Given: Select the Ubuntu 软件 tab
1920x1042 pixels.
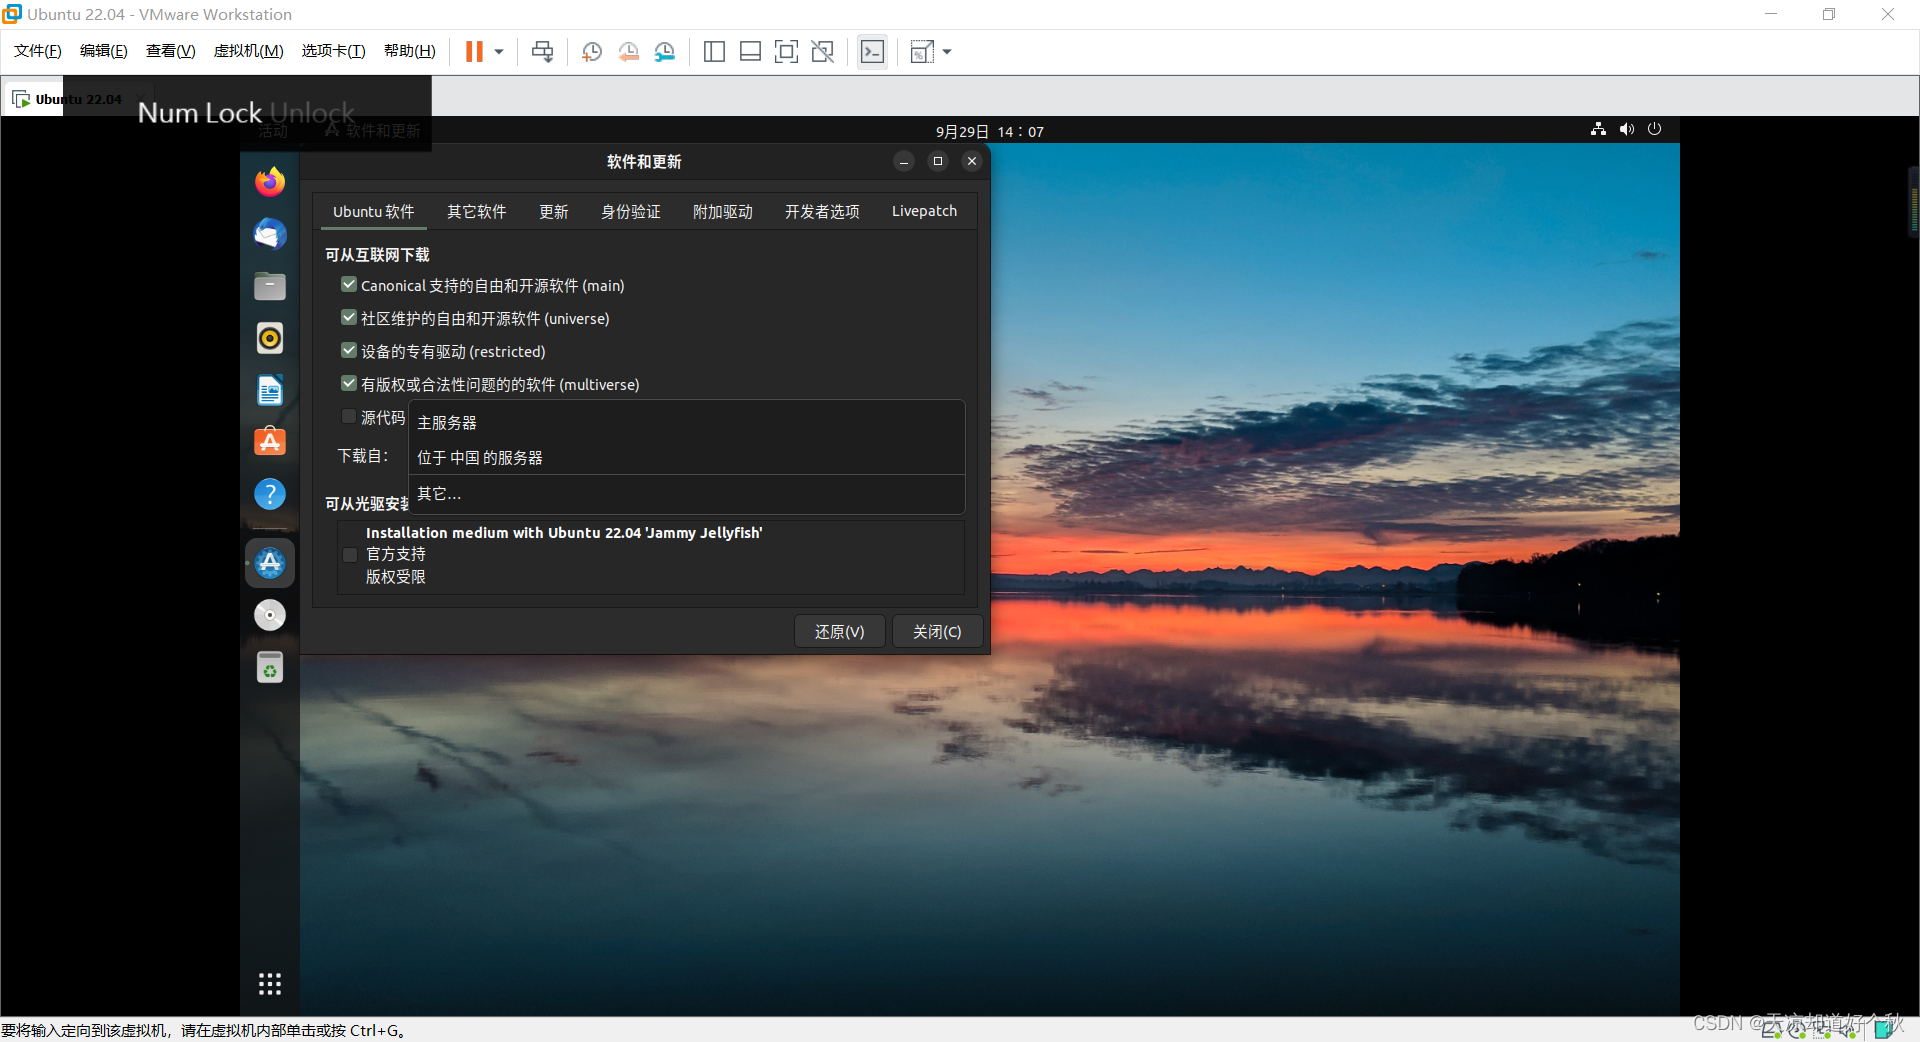Looking at the screenshot, I should pyautogui.click(x=374, y=211).
